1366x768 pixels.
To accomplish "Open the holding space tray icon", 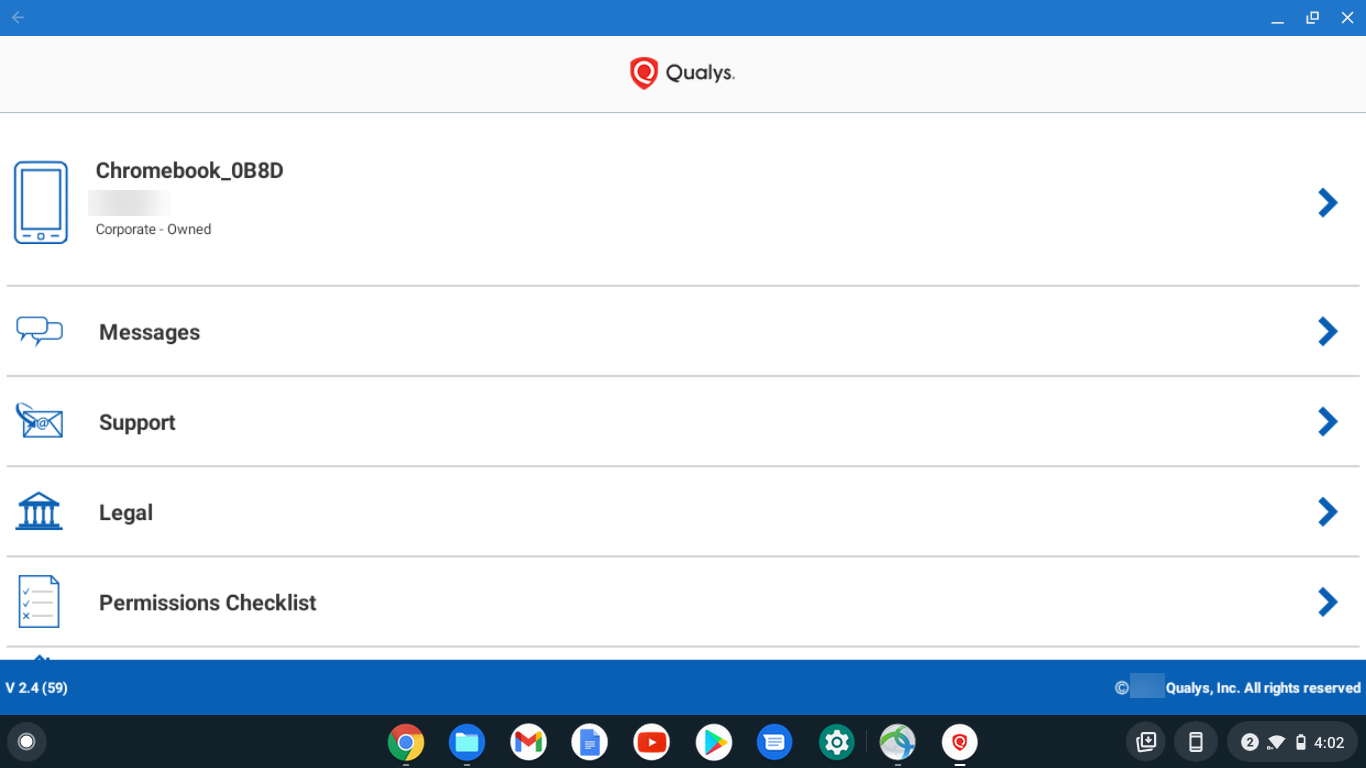I will click(1146, 742).
